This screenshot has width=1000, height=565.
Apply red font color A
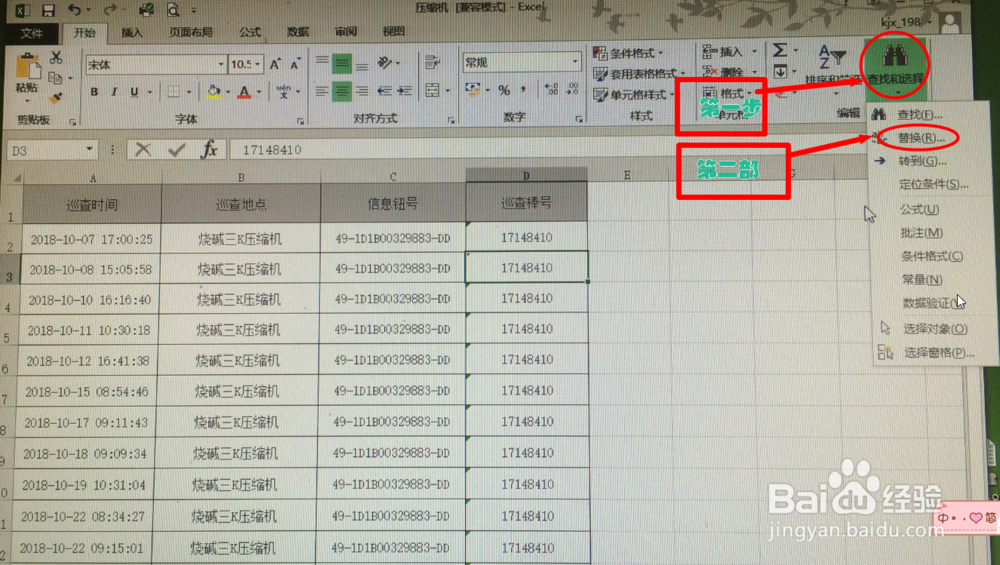pyautogui.click(x=244, y=92)
